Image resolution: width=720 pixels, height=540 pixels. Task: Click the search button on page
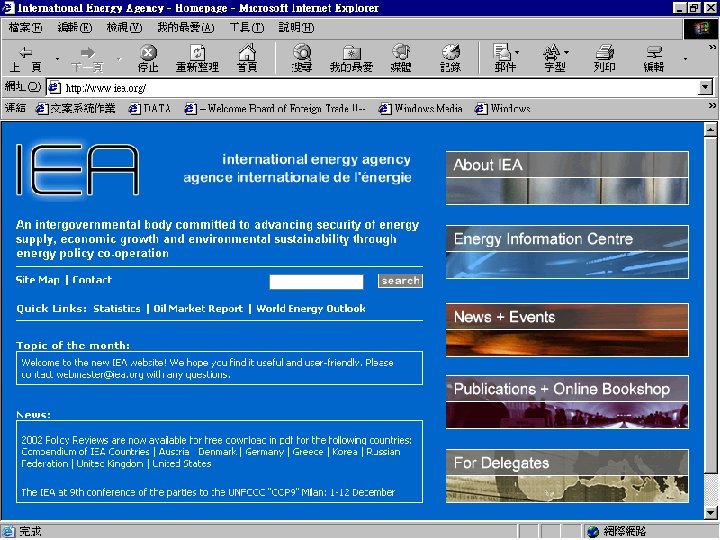pos(400,281)
